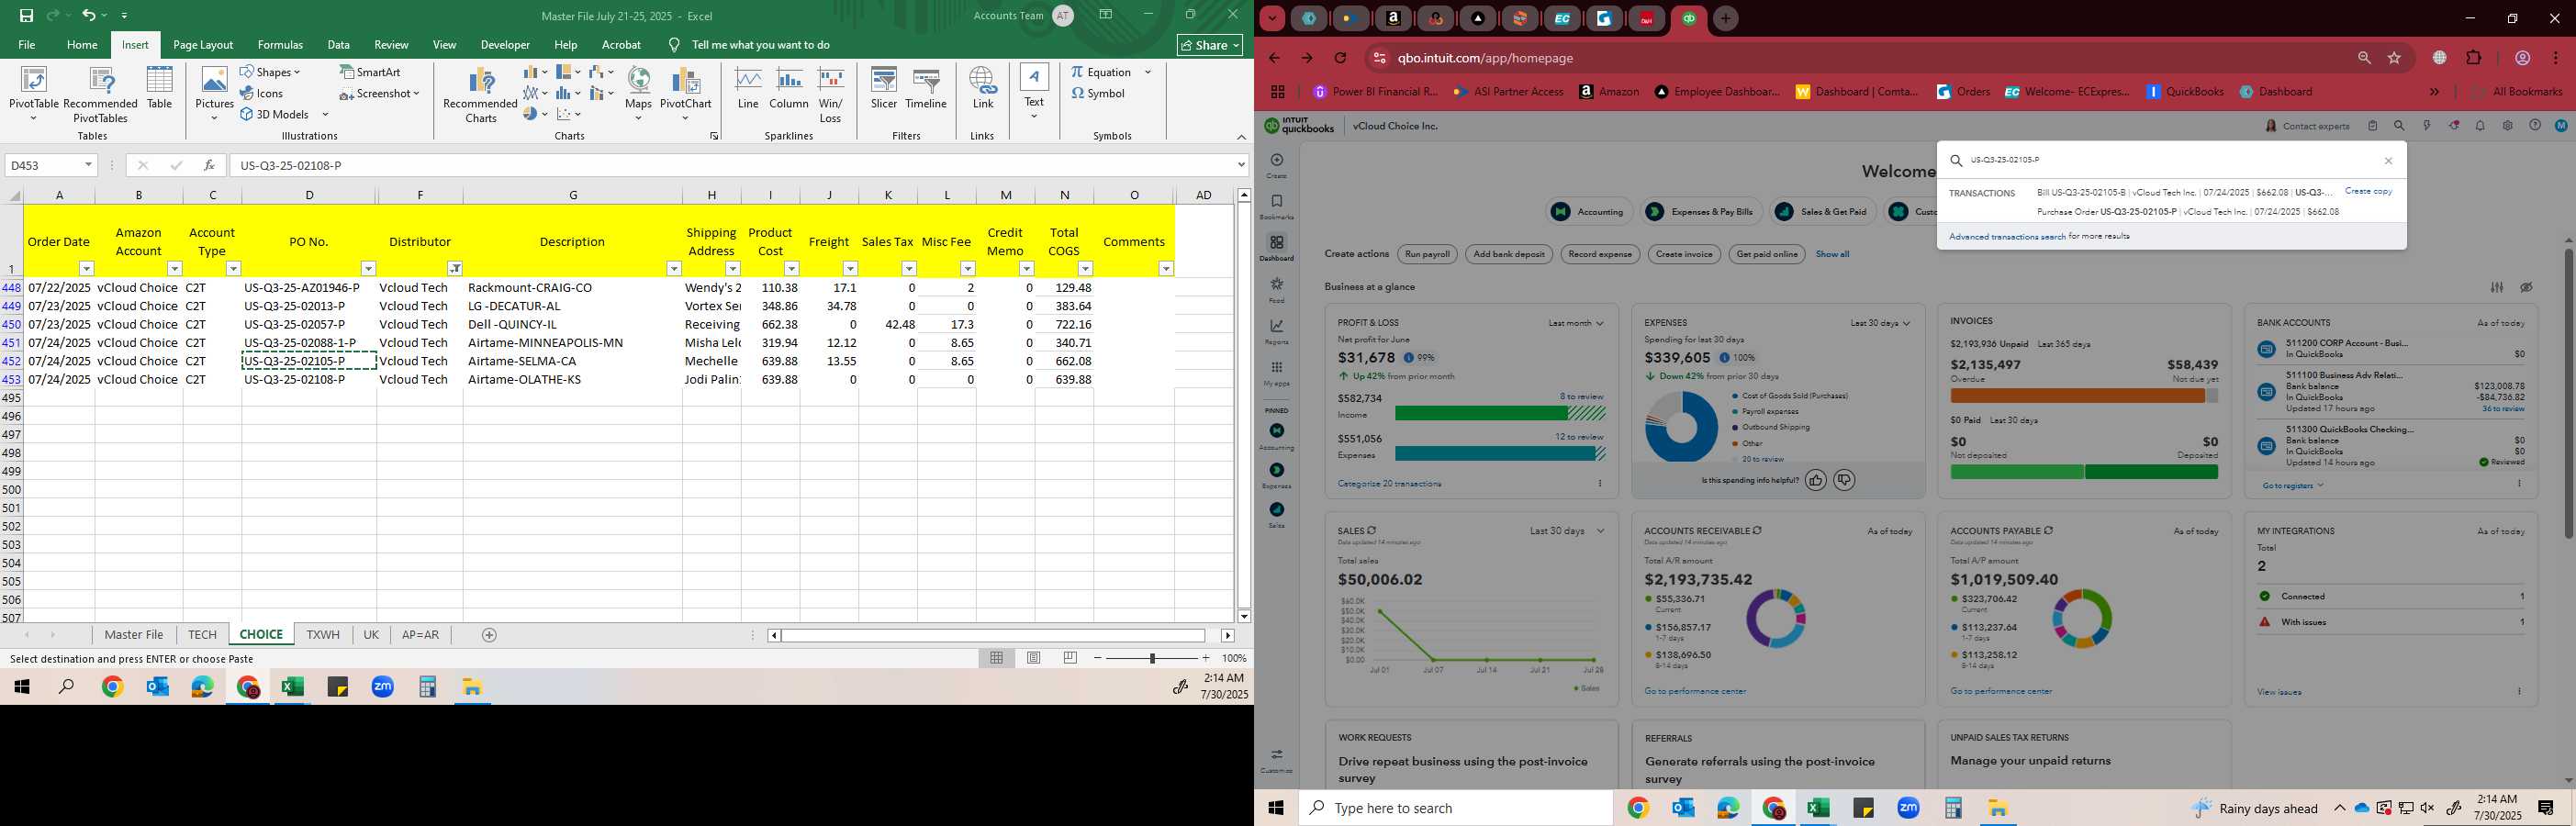Insert a Table in Excel

[x=159, y=88]
